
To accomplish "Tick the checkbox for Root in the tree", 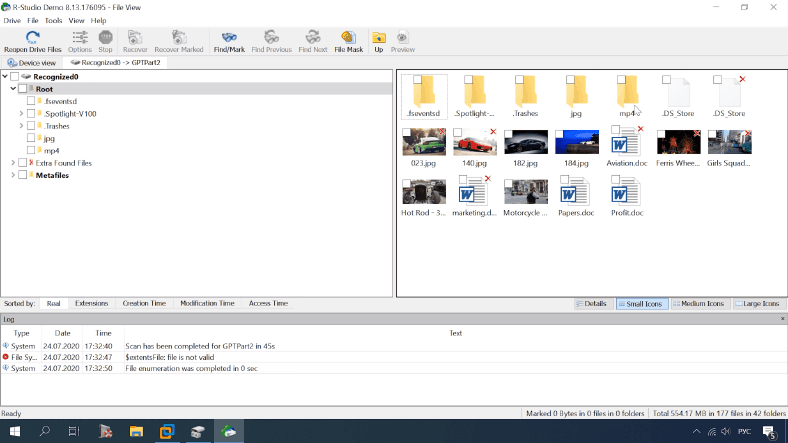I will [22, 89].
